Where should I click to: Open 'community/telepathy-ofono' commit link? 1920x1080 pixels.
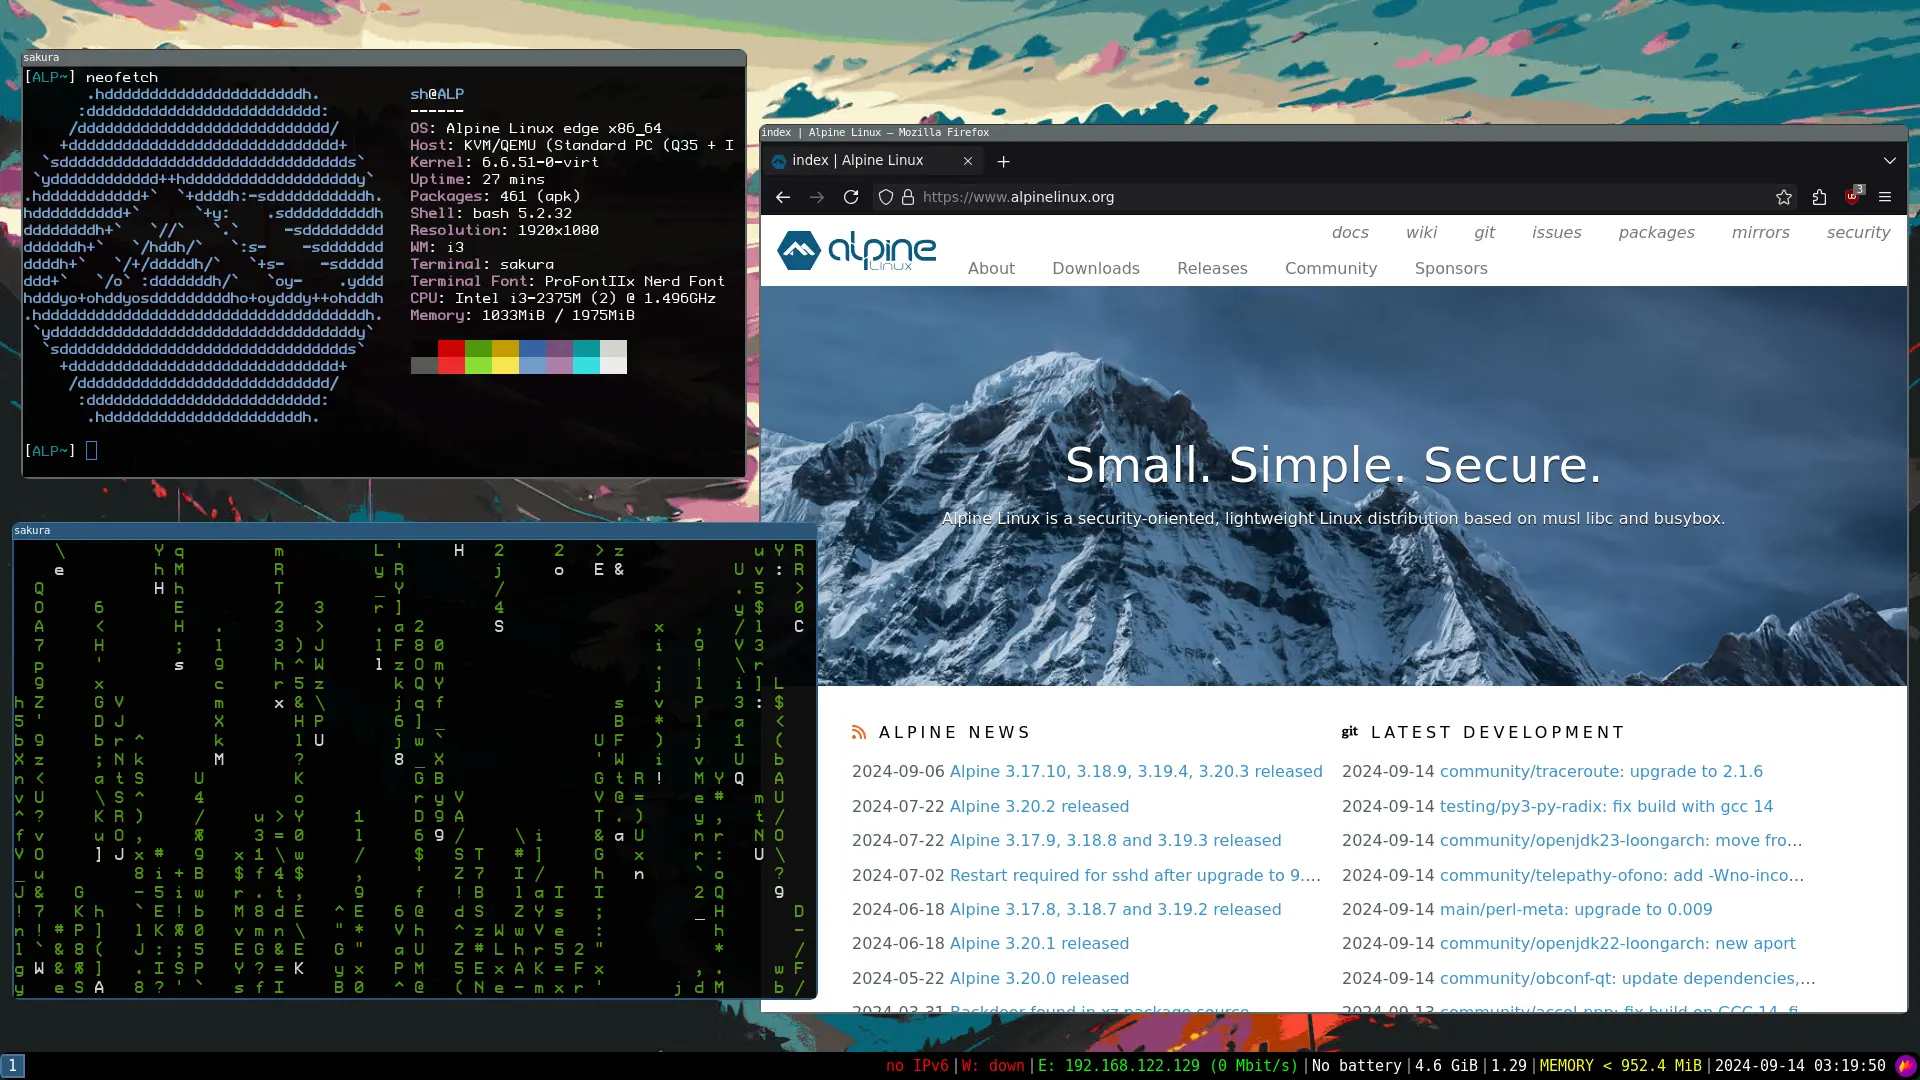(1622, 876)
